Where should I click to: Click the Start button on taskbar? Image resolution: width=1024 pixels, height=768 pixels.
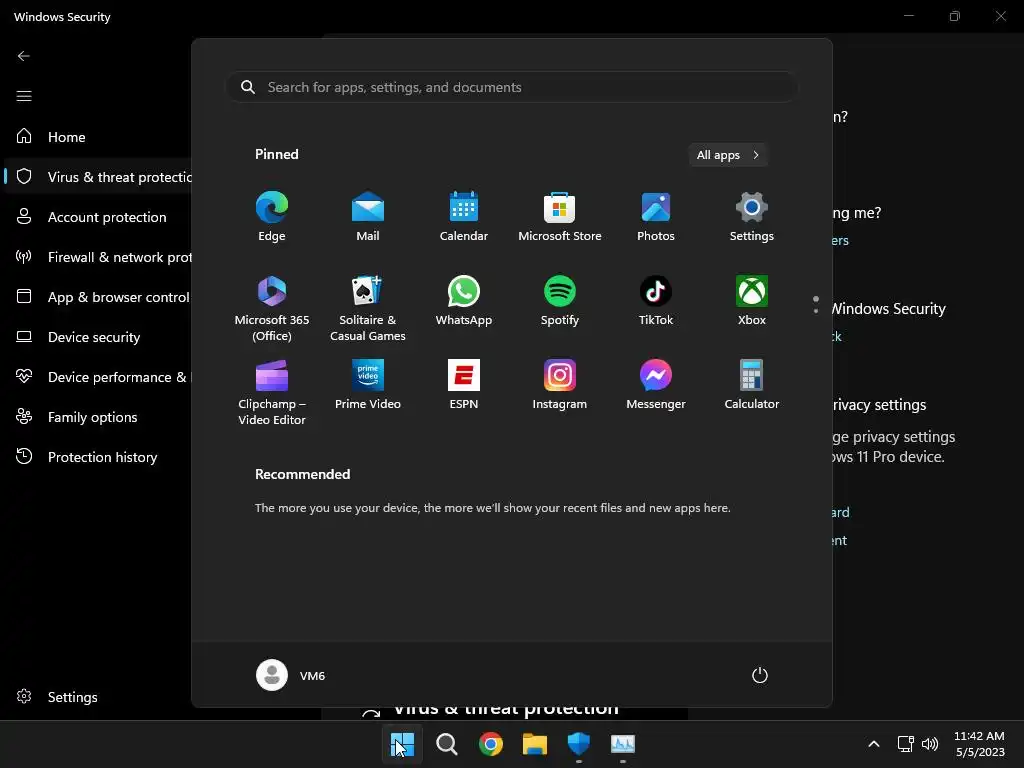402,744
